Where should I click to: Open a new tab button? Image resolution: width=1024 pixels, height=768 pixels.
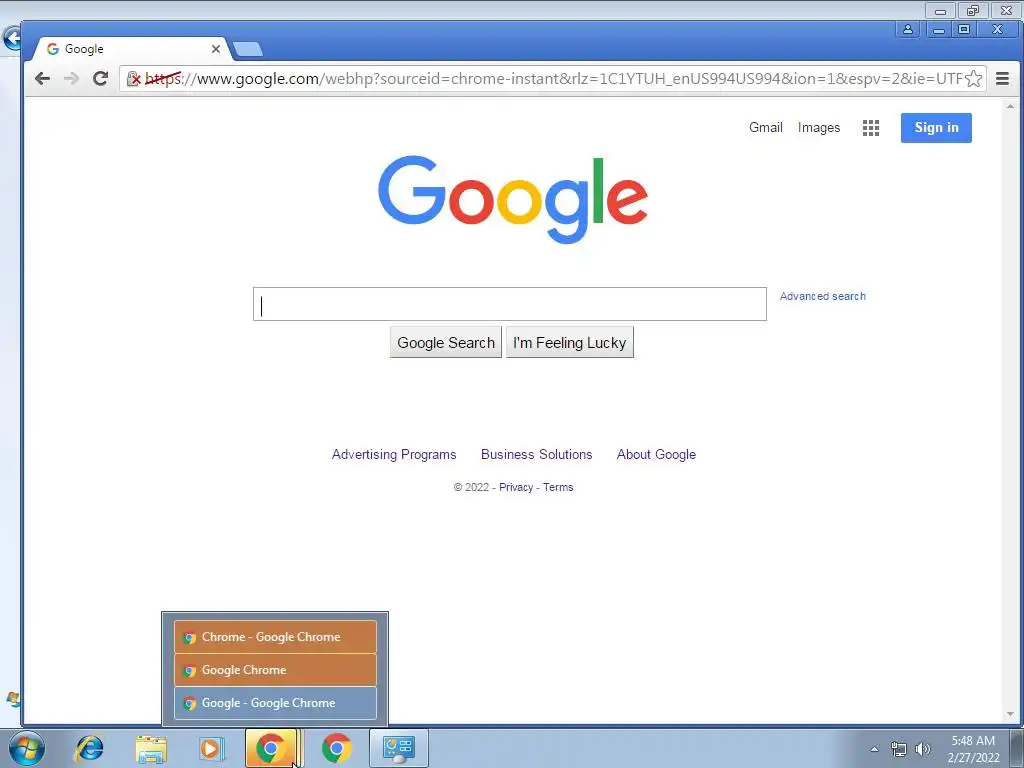pyautogui.click(x=248, y=49)
